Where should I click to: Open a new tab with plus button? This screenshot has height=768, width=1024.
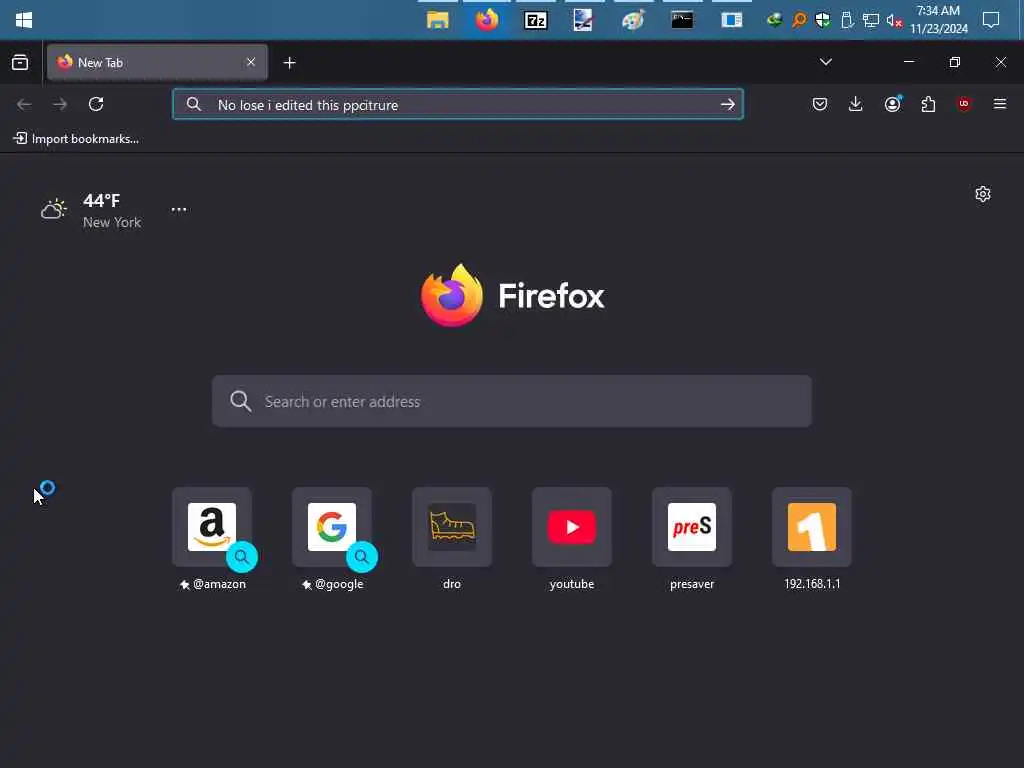tap(289, 63)
